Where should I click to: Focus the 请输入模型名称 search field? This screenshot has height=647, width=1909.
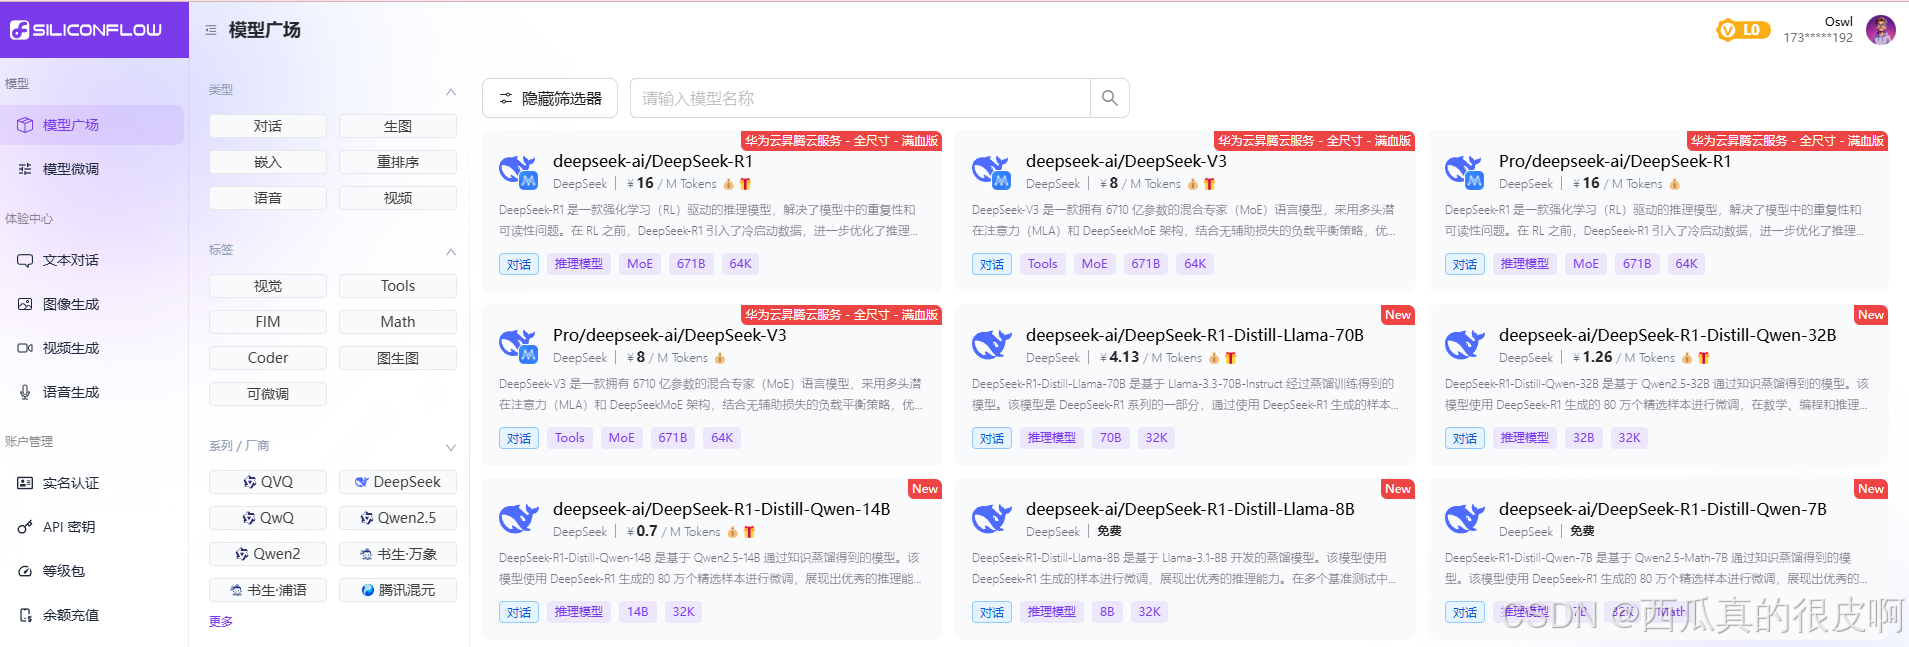[x=860, y=98]
